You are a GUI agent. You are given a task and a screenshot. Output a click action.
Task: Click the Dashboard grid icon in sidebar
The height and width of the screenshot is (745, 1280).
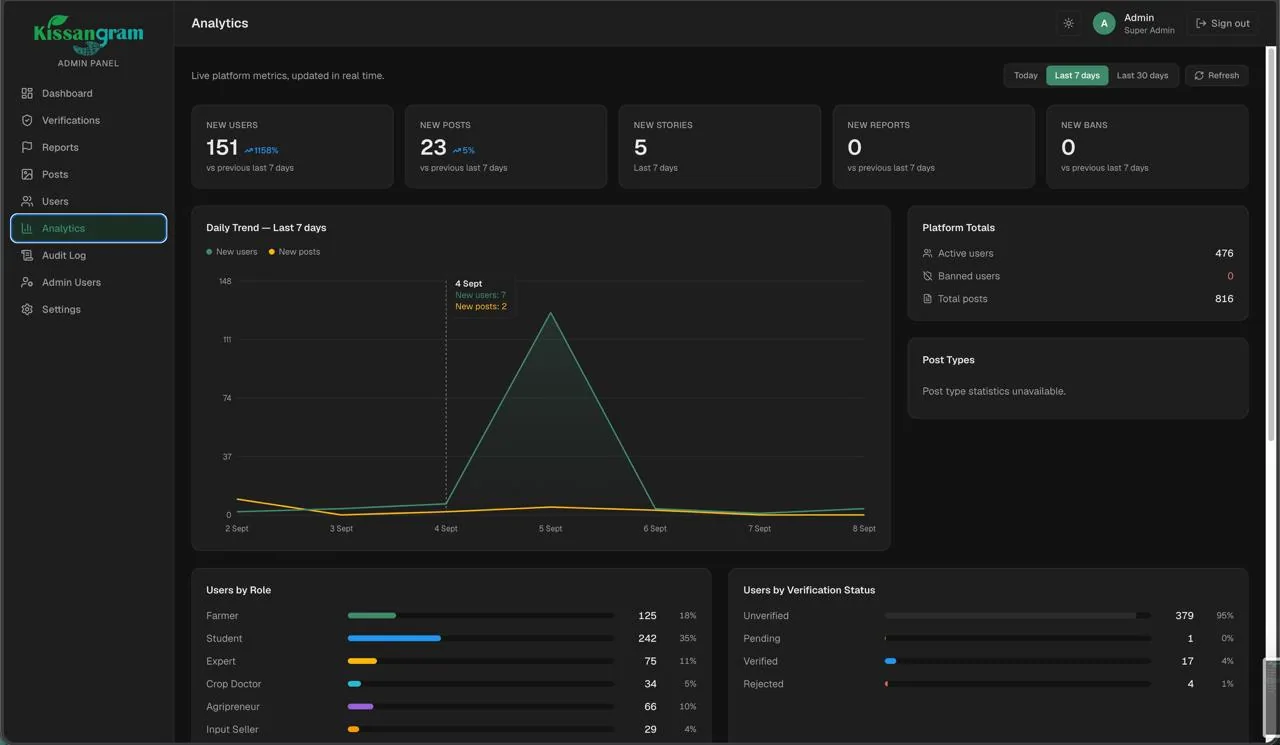pos(27,93)
